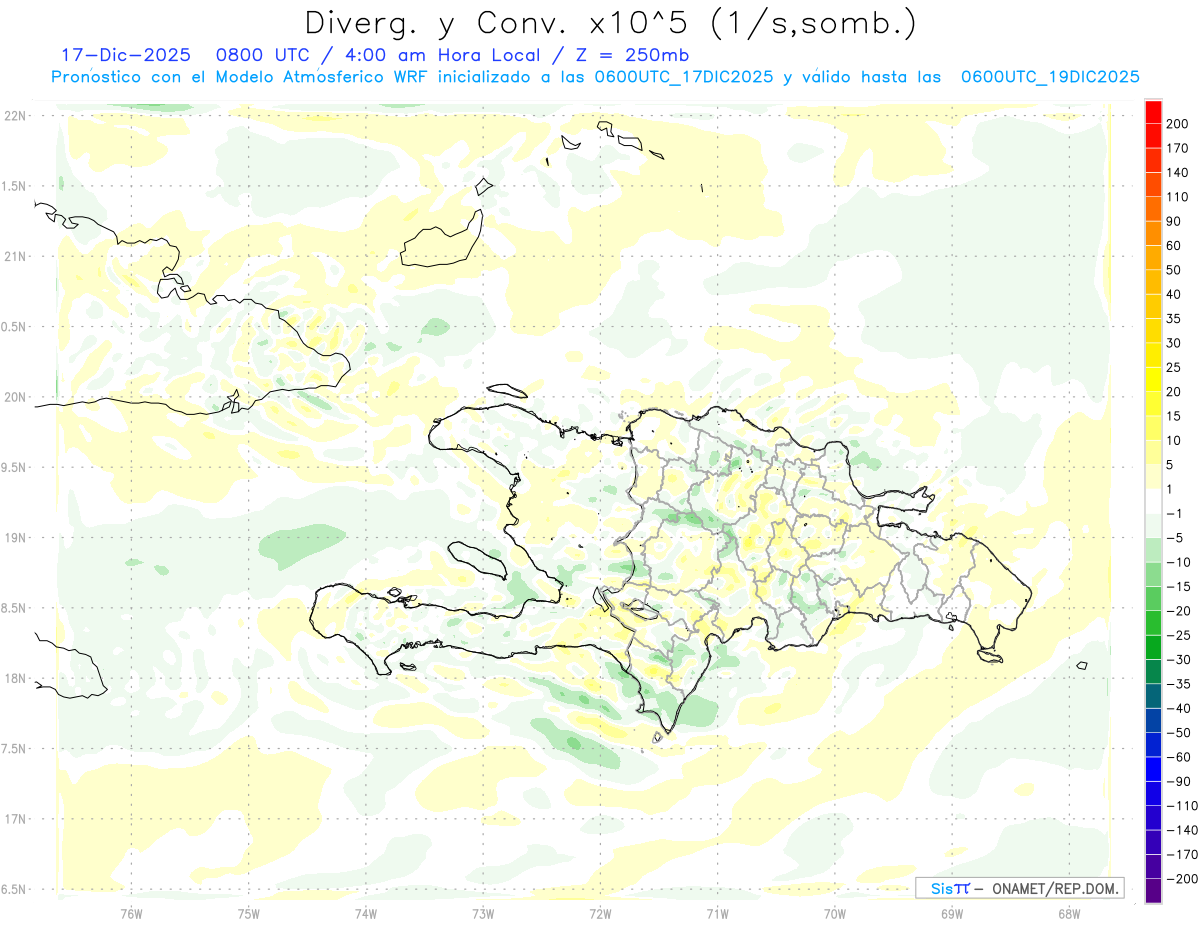Click the '18N' latitude label
Screen dimensions: 1200x927
tap(14, 679)
